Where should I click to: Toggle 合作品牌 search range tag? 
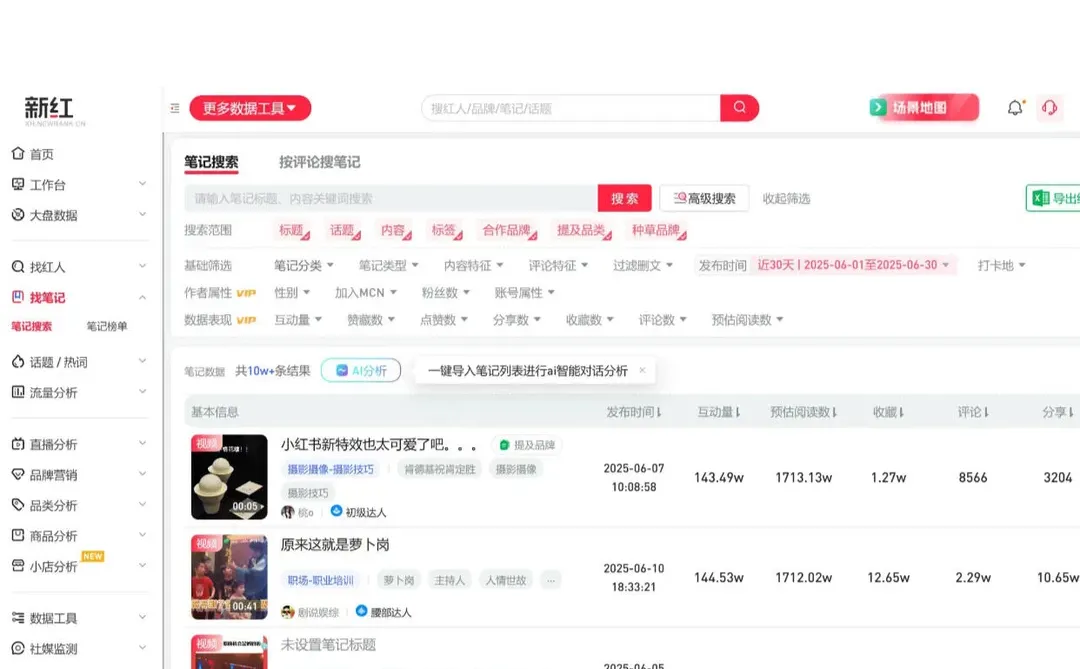click(509, 230)
